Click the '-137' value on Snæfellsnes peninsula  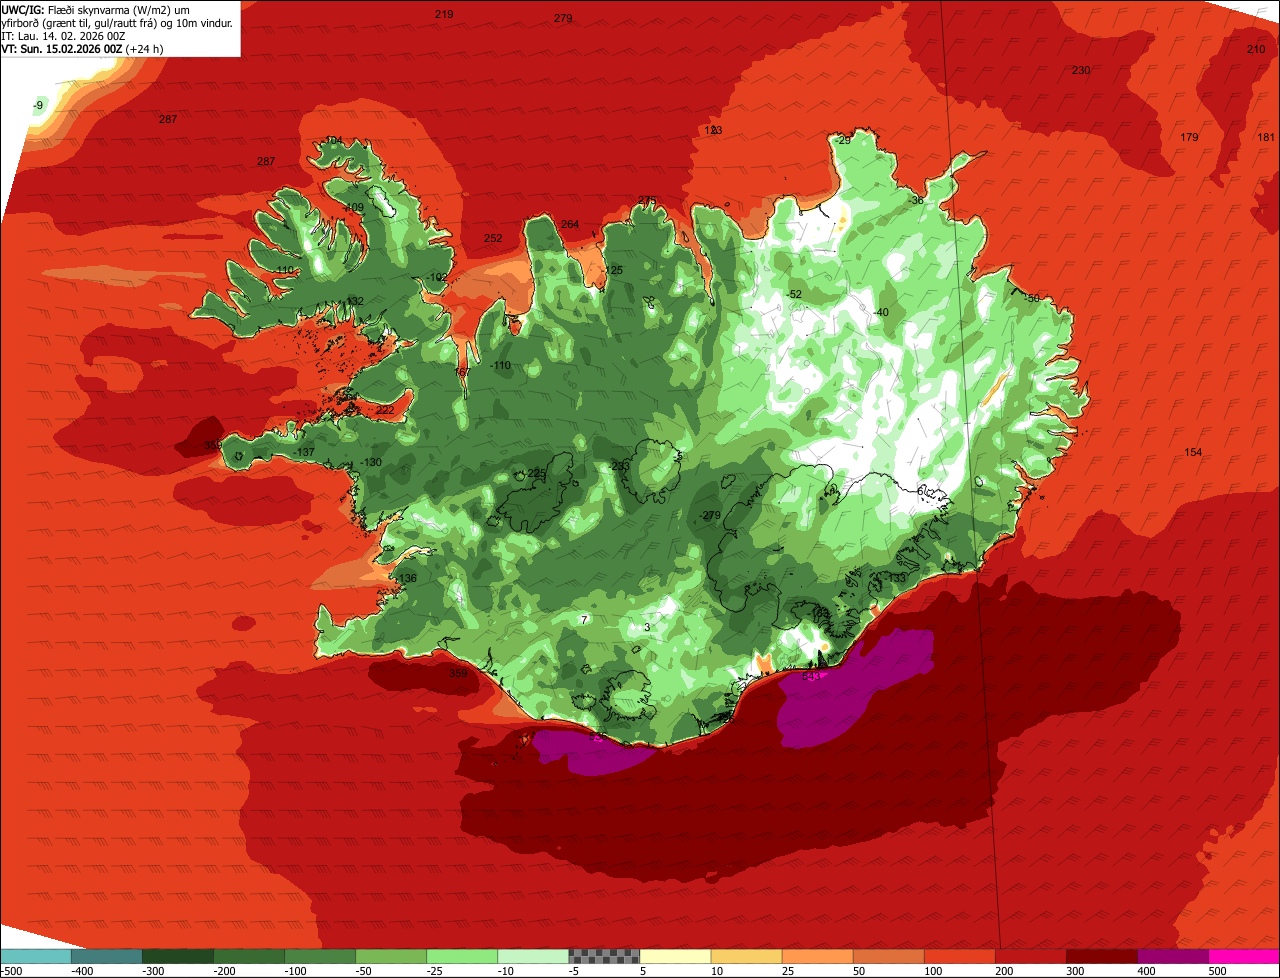304,453
